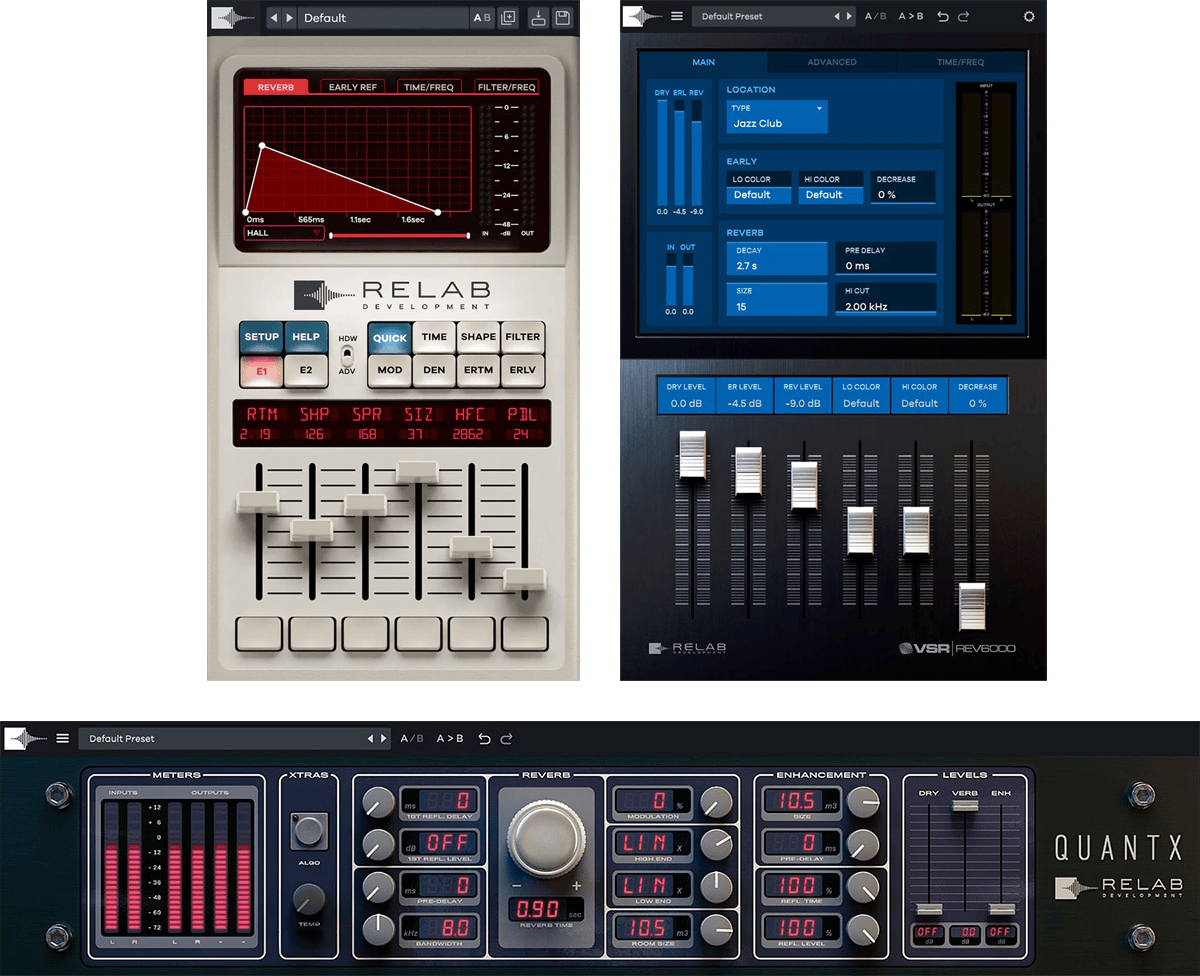Screen dimensions: 1200x976
Task: Click the add preset icon beside A B
Action: pyautogui.click(x=508, y=18)
